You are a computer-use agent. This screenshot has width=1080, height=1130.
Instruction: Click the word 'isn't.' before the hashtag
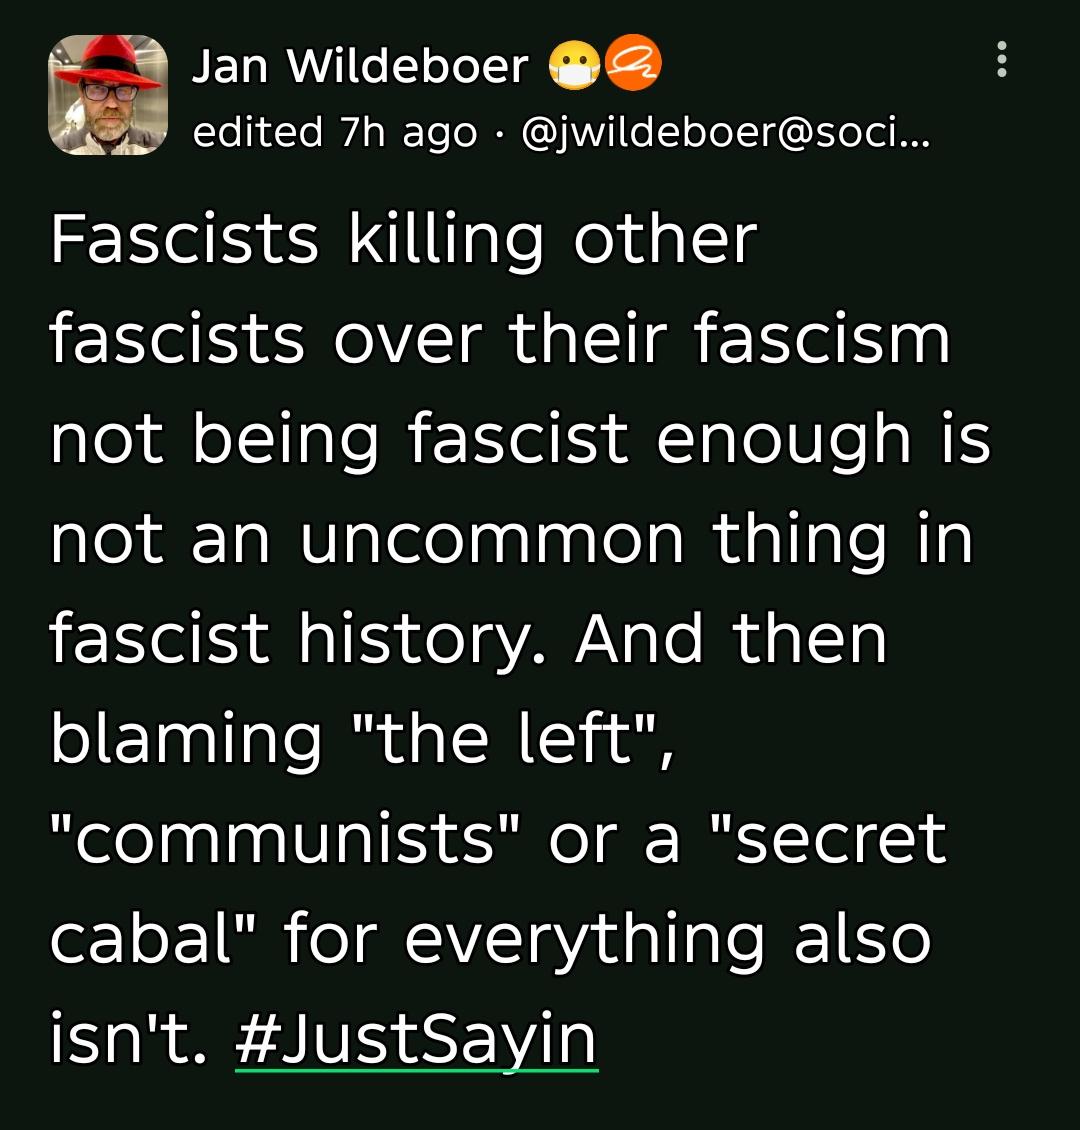tap(128, 1038)
